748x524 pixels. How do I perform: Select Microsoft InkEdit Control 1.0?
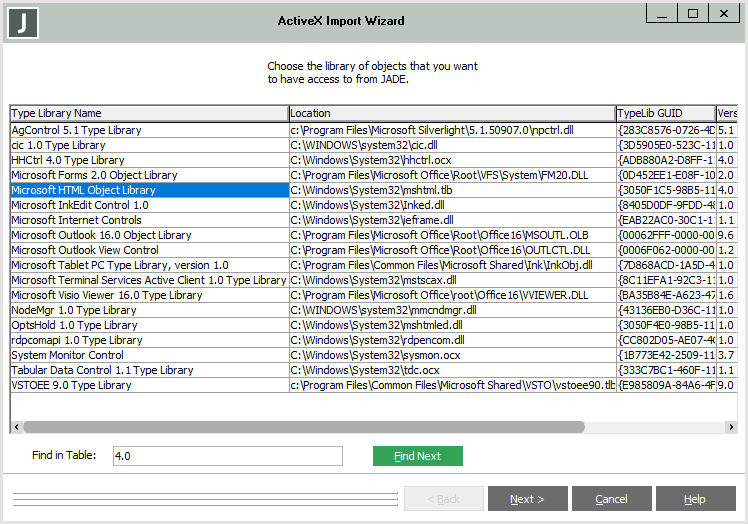click(149, 205)
